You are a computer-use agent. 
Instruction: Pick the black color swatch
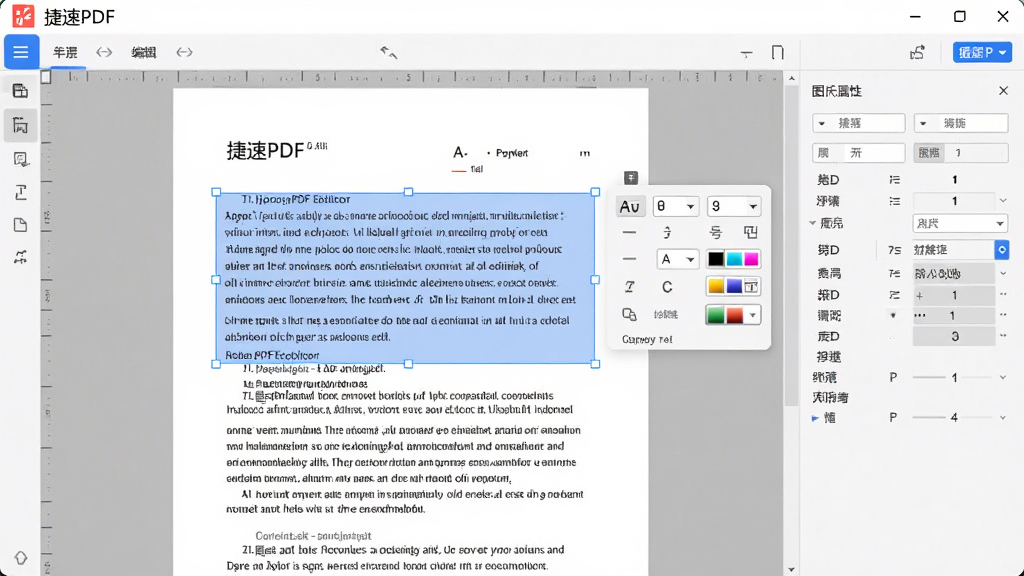(x=716, y=259)
